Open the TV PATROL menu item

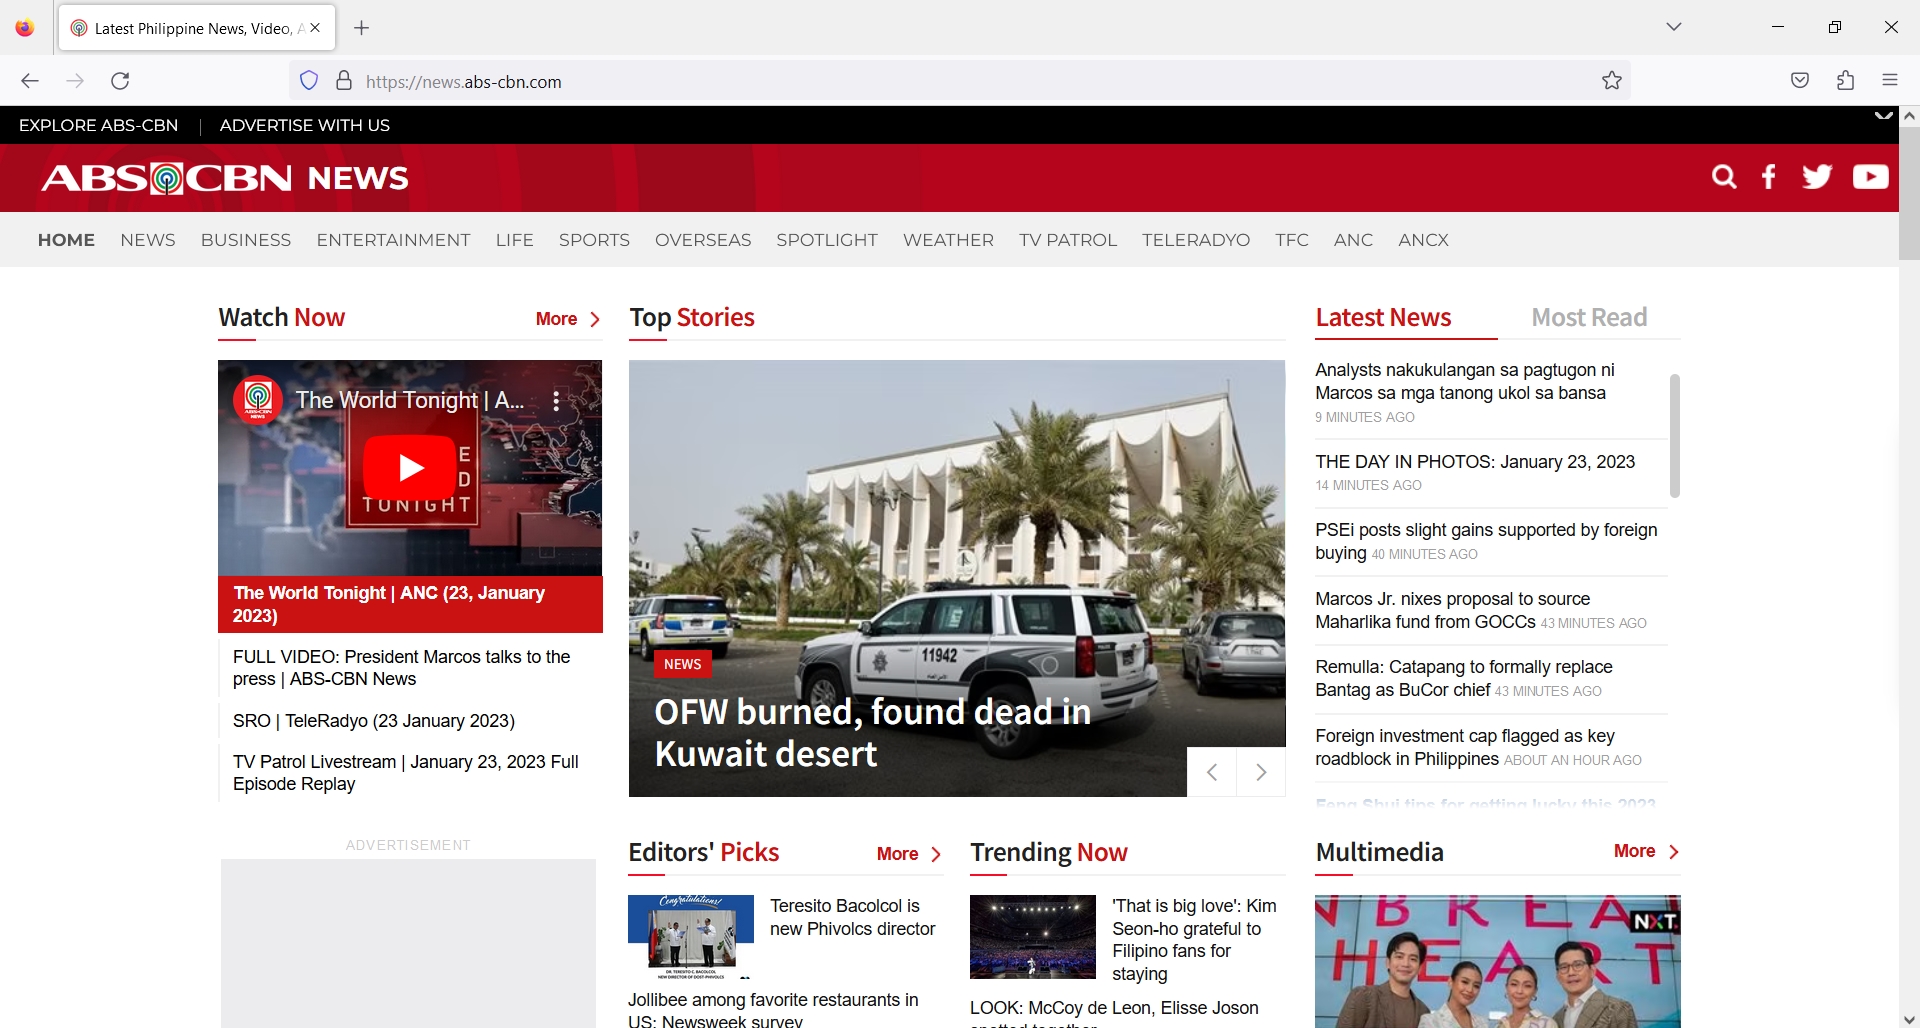[x=1068, y=240]
